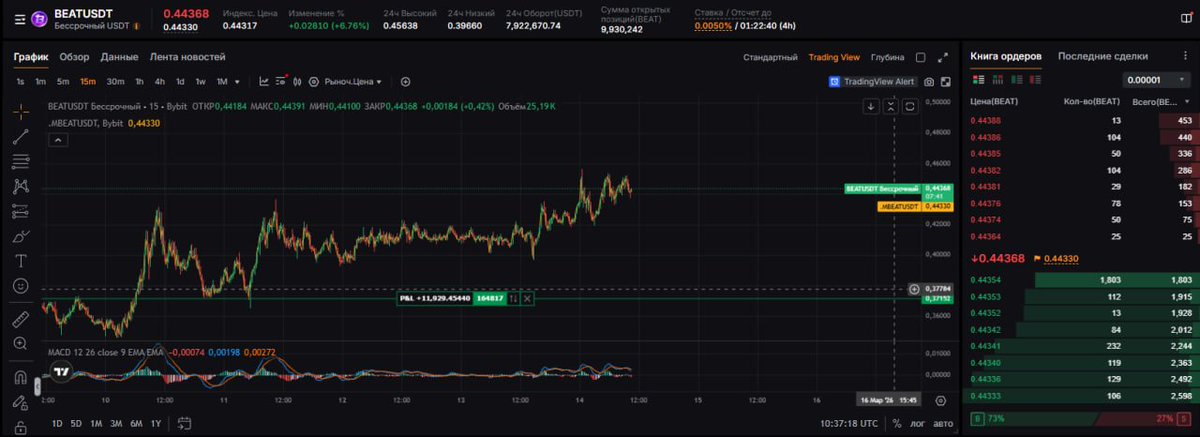Viewport: 1200px width, 437px height.
Task: Open TradingView Alert
Action: [873, 82]
